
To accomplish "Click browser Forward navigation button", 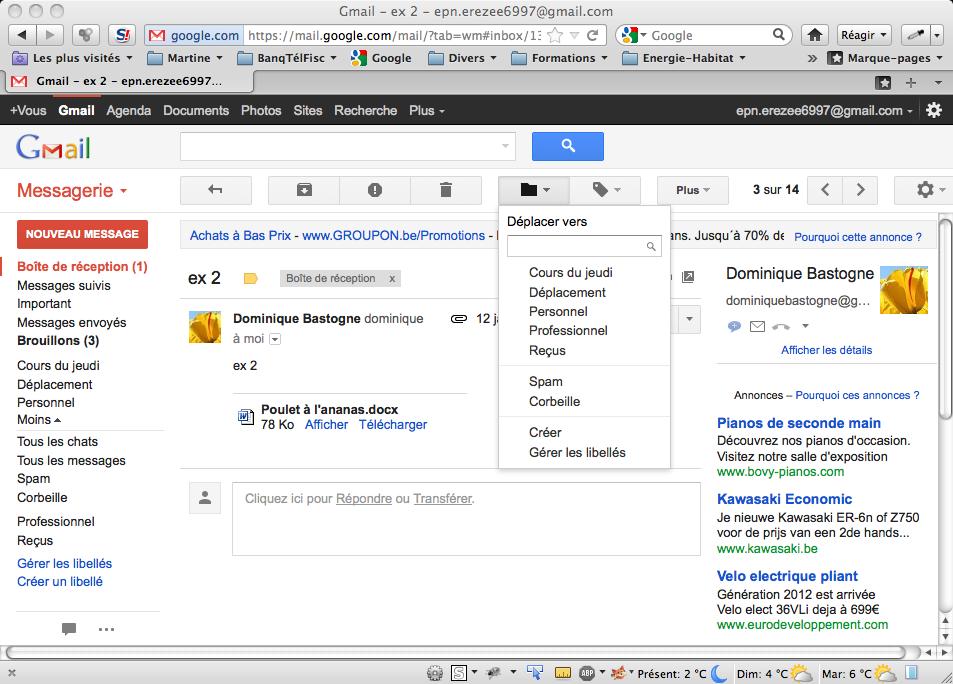I will (50, 35).
